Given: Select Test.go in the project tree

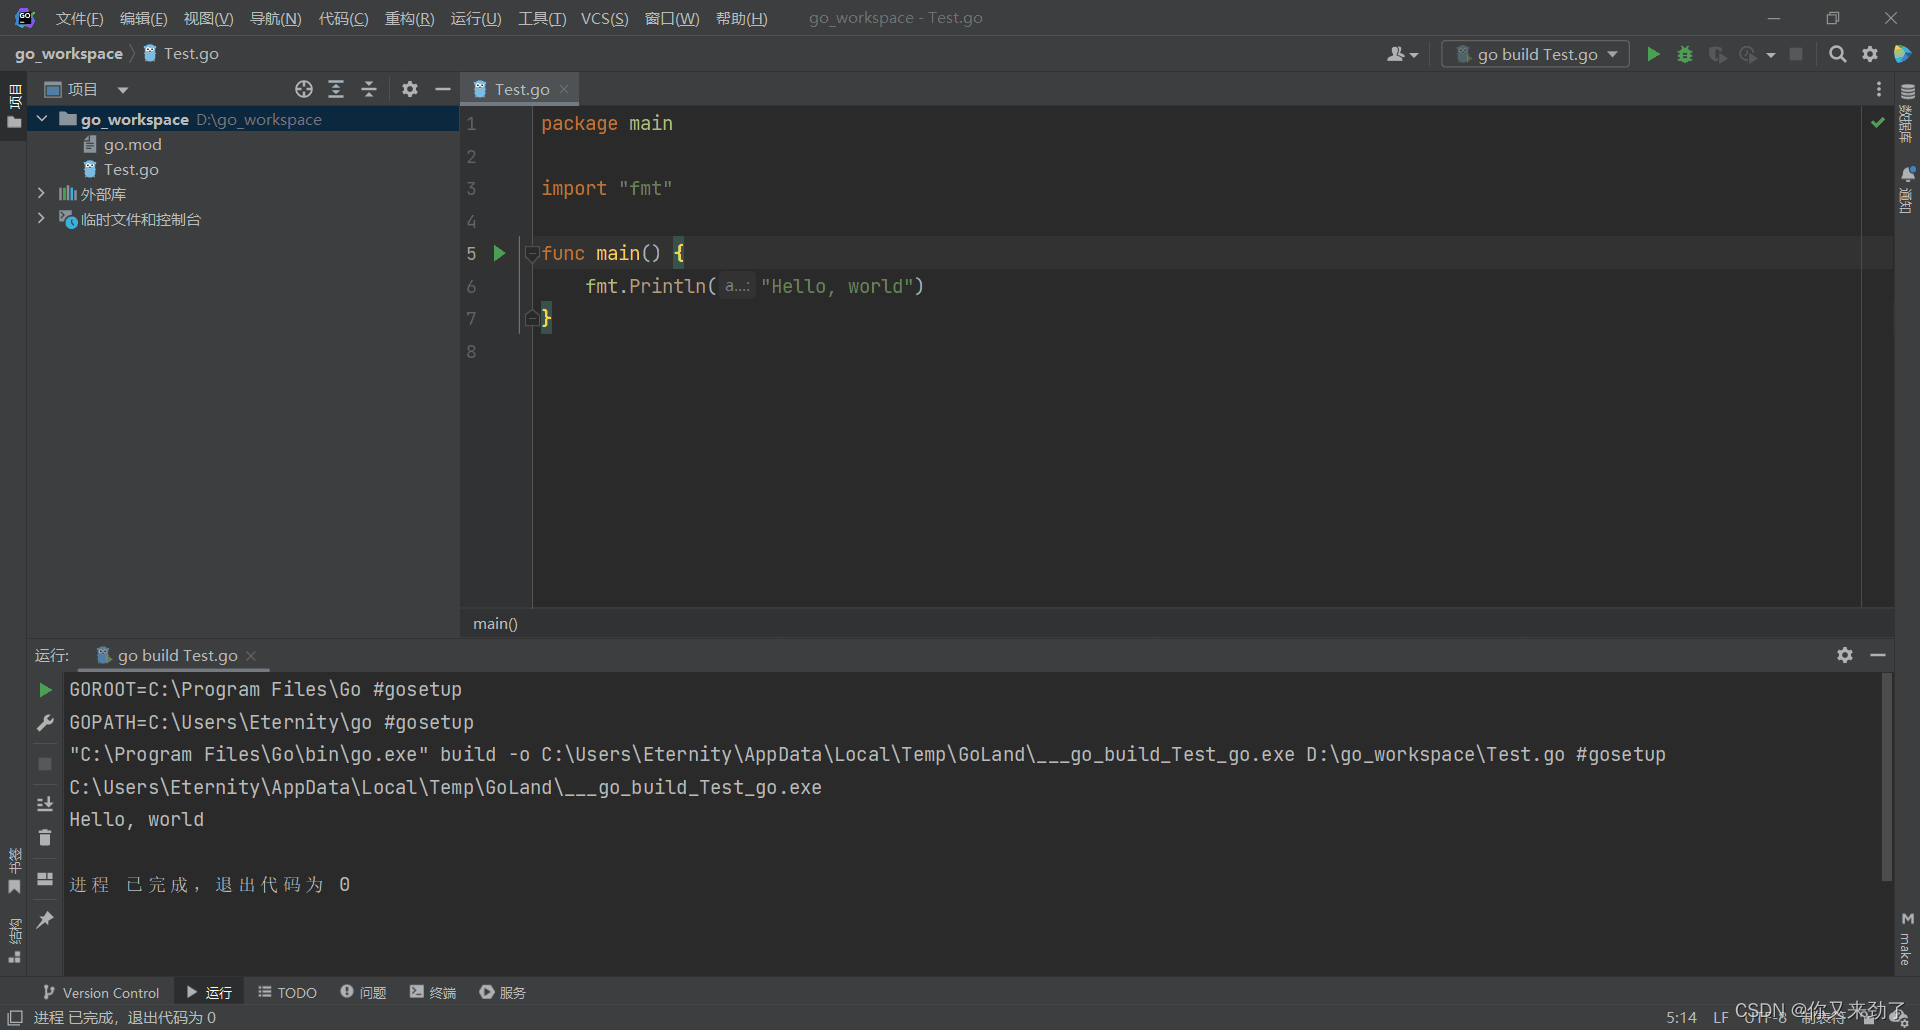Looking at the screenshot, I should tap(131, 169).
